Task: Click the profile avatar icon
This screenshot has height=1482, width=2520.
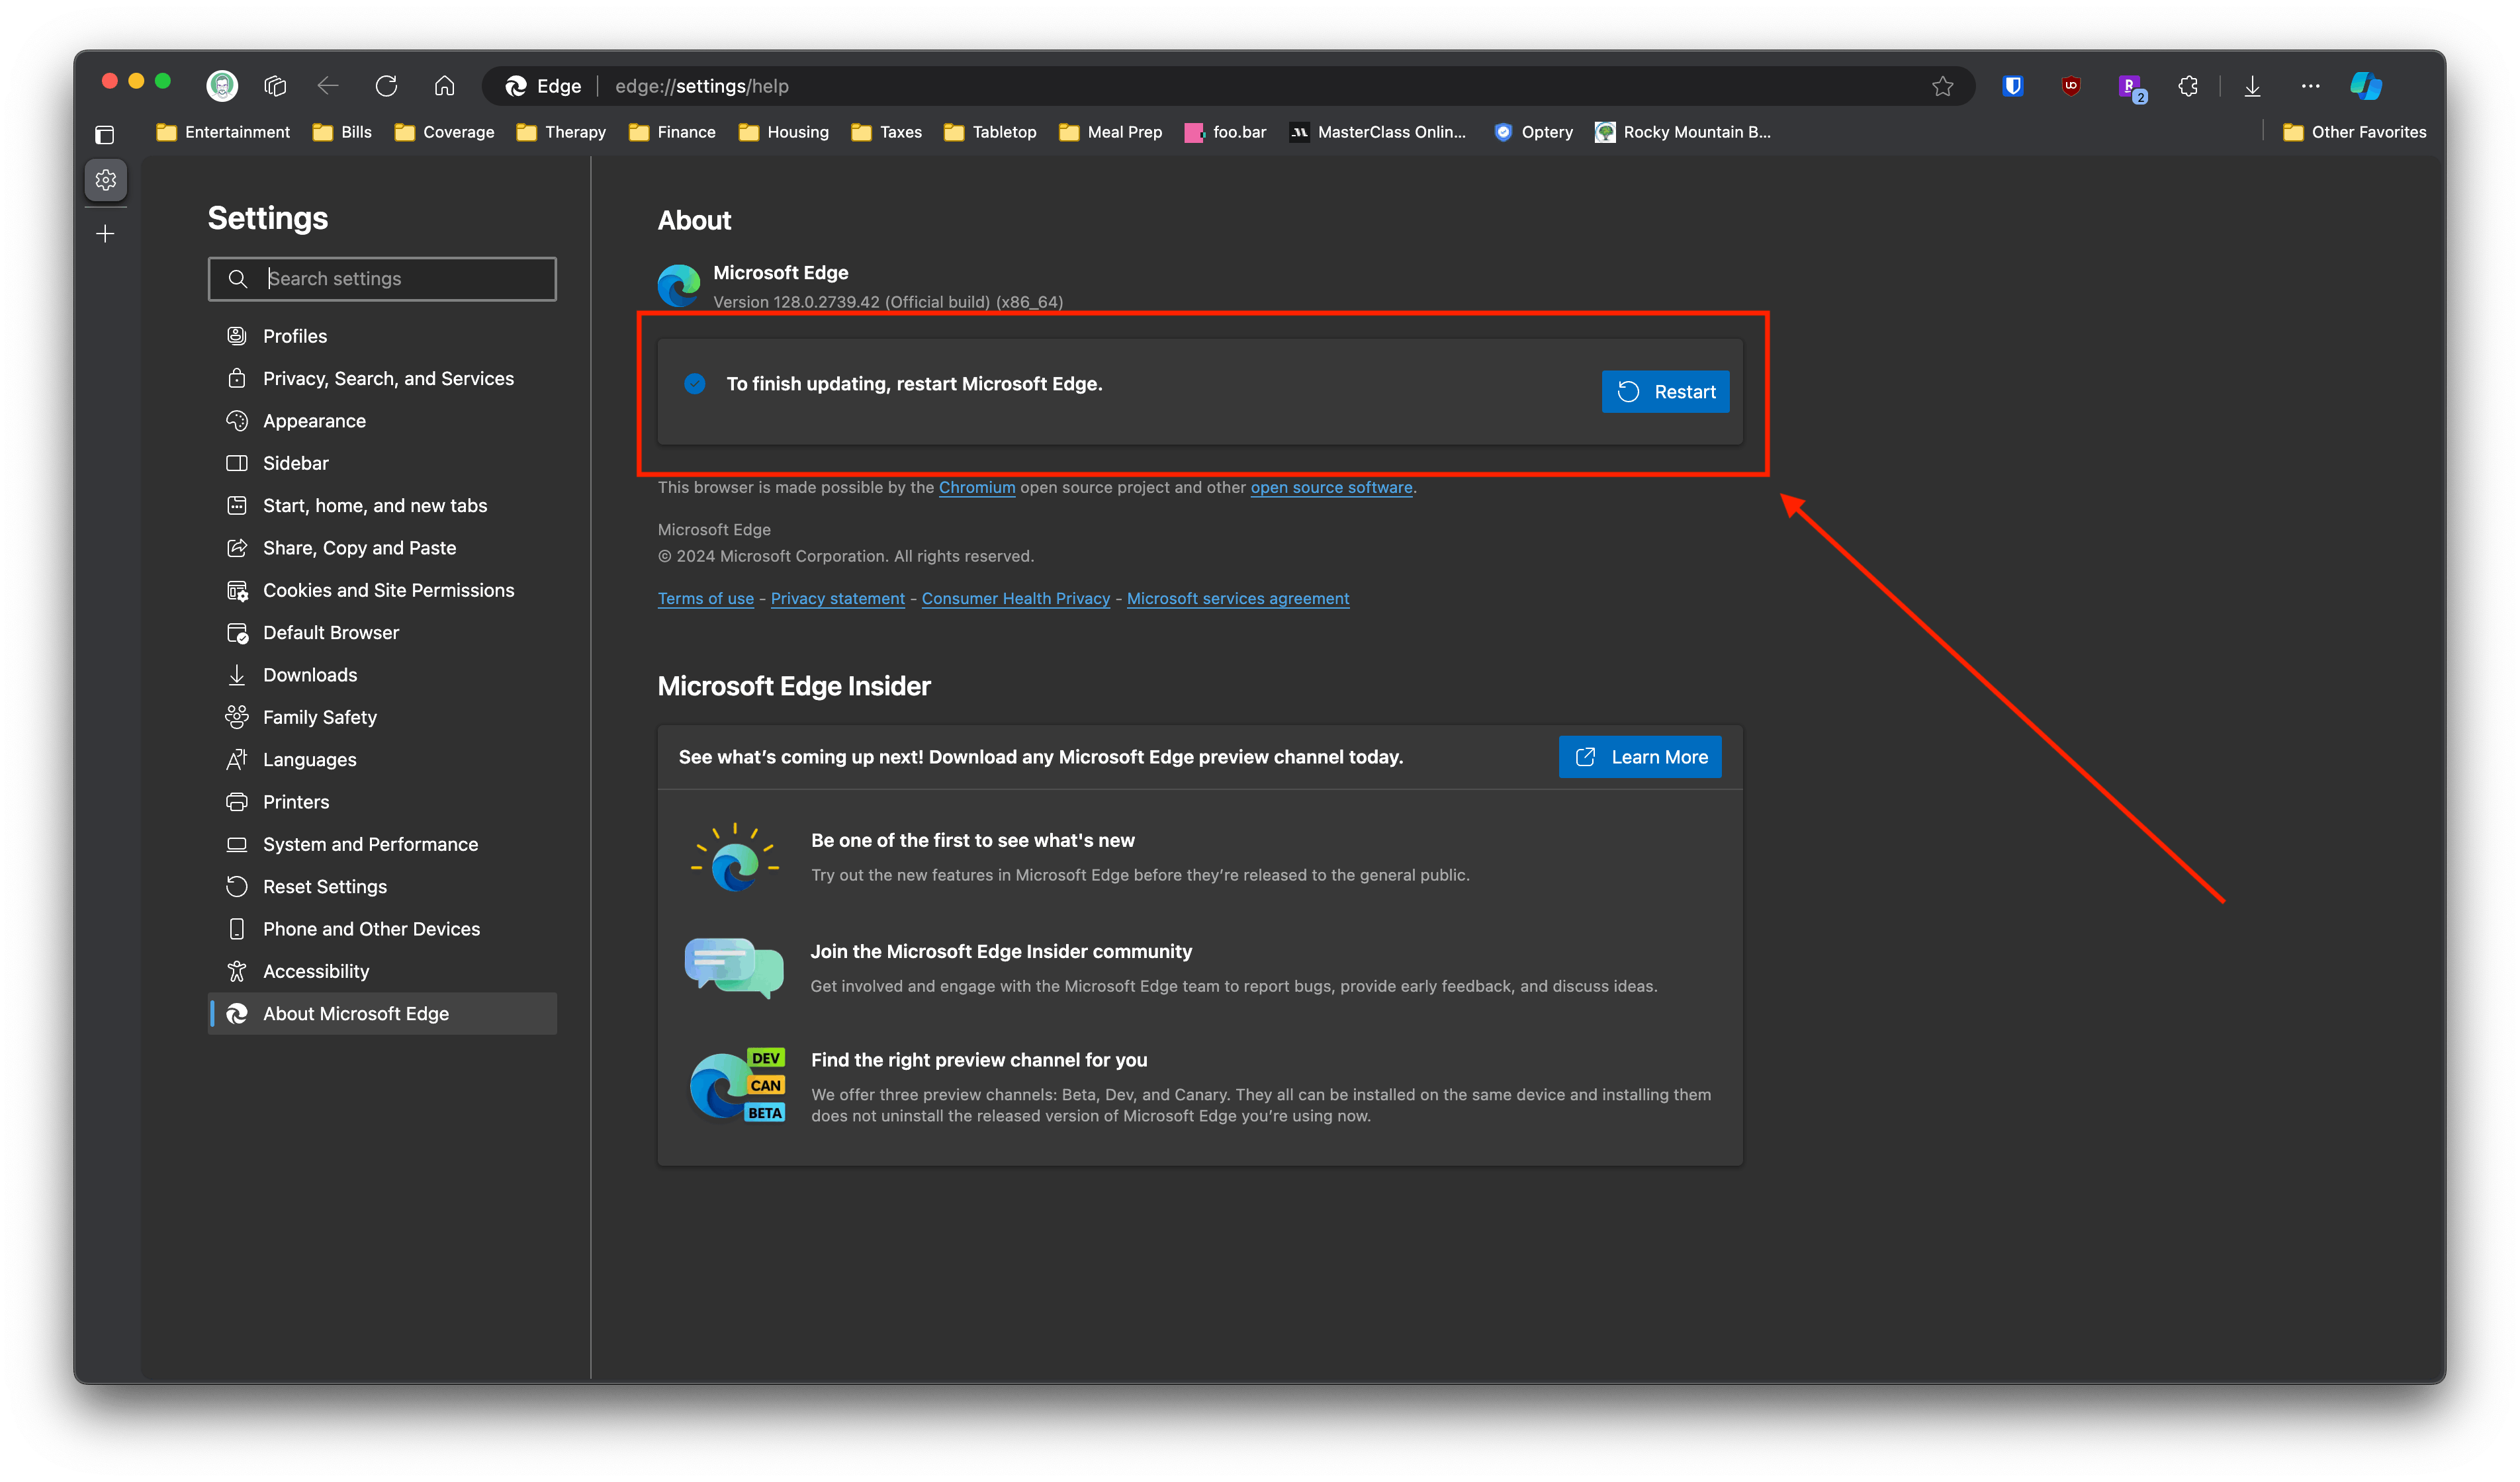Action: click(222, 86)
